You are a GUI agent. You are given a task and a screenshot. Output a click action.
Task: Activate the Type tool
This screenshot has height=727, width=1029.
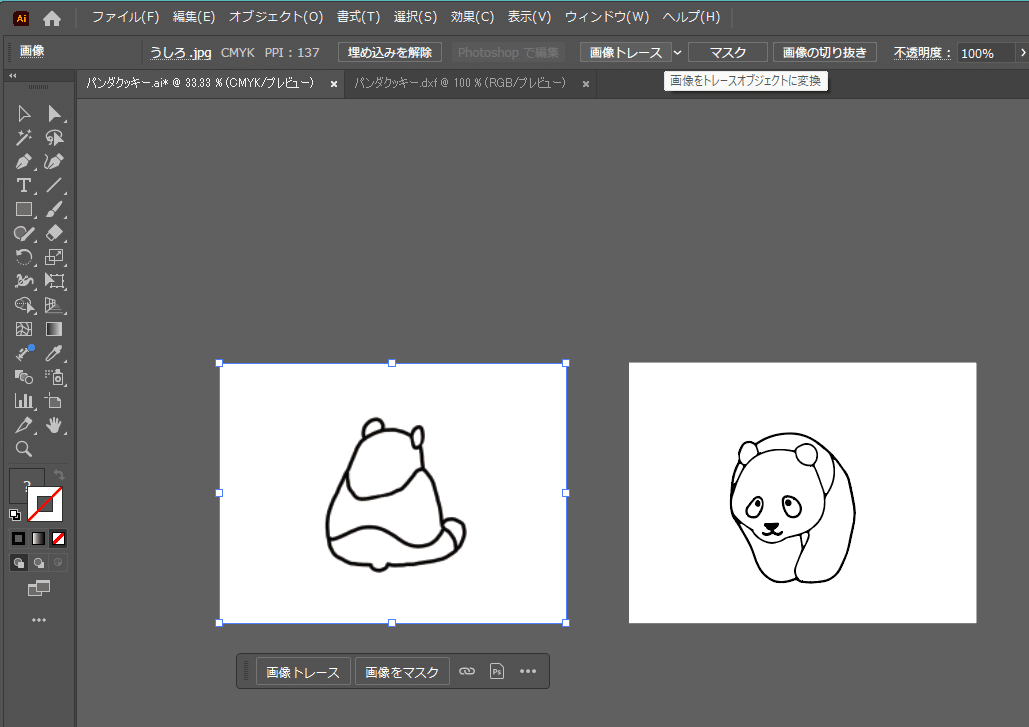(x=24, y=186)
